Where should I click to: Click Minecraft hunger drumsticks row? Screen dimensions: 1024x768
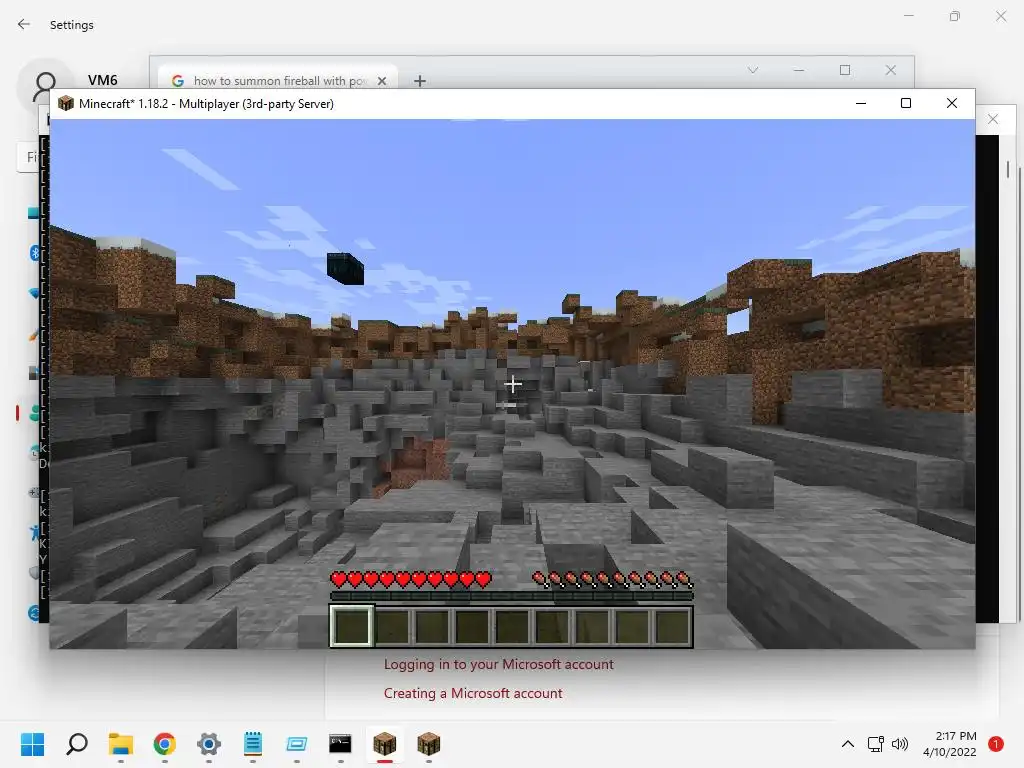tap(613, 579)
